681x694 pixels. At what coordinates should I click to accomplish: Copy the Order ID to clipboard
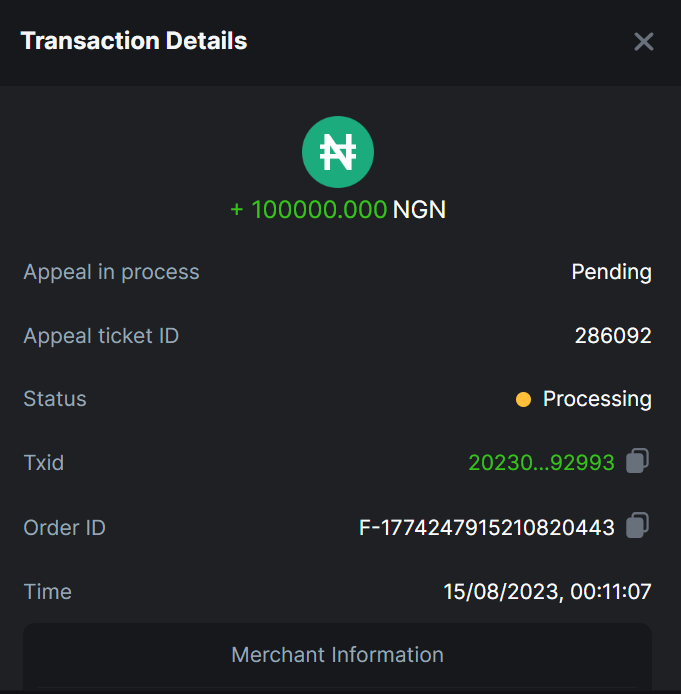point(638,525)
